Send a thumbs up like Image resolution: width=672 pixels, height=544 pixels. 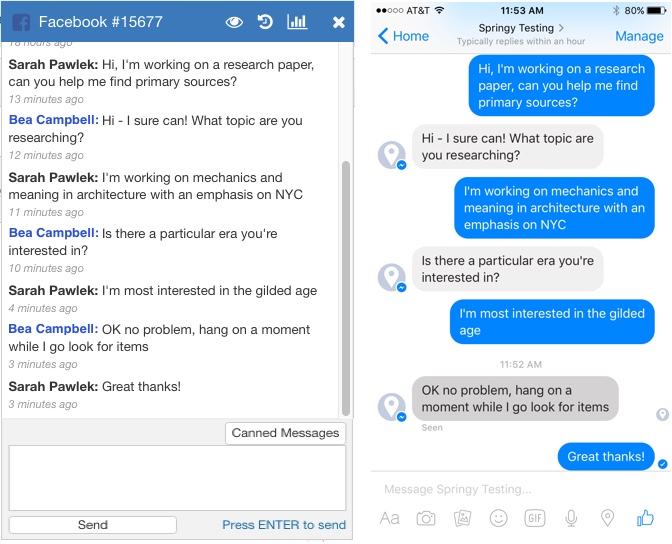point(645,517)
